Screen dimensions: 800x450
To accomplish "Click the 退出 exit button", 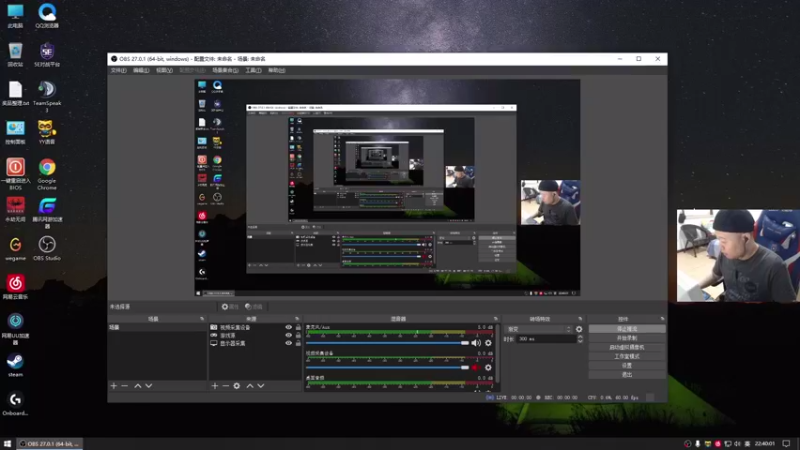I will [627, 374].
